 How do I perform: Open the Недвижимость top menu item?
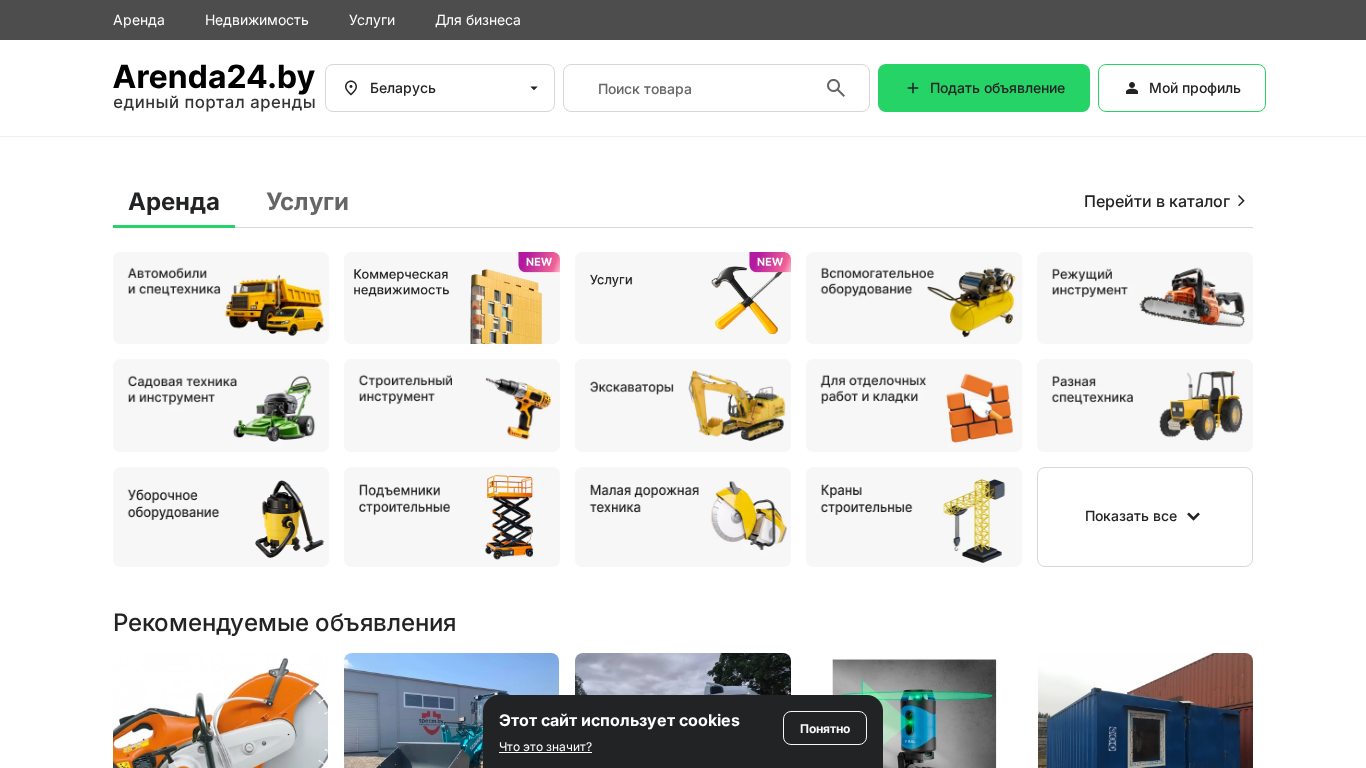coord(257,20)
